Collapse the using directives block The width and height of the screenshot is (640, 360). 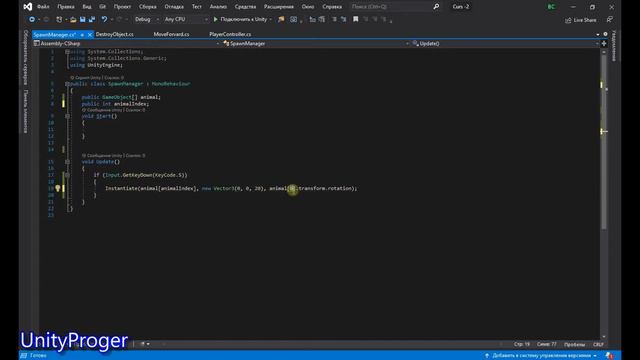(67, 52)
